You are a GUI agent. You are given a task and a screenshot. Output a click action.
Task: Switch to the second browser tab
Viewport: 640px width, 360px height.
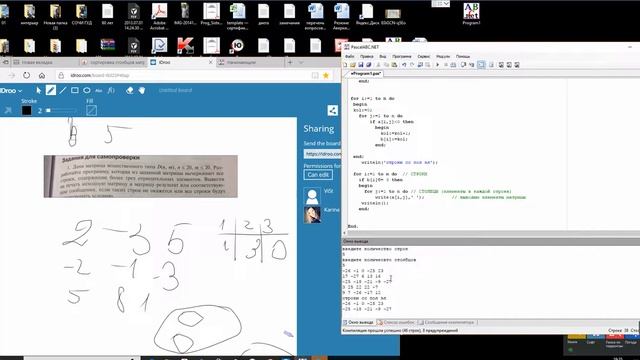click(x=113, y=62)
